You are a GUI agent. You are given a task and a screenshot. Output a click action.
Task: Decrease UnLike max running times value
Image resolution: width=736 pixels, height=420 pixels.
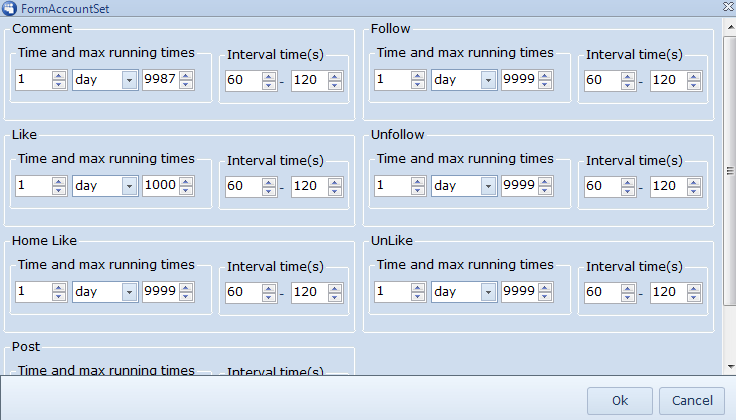tap(545, 296)
